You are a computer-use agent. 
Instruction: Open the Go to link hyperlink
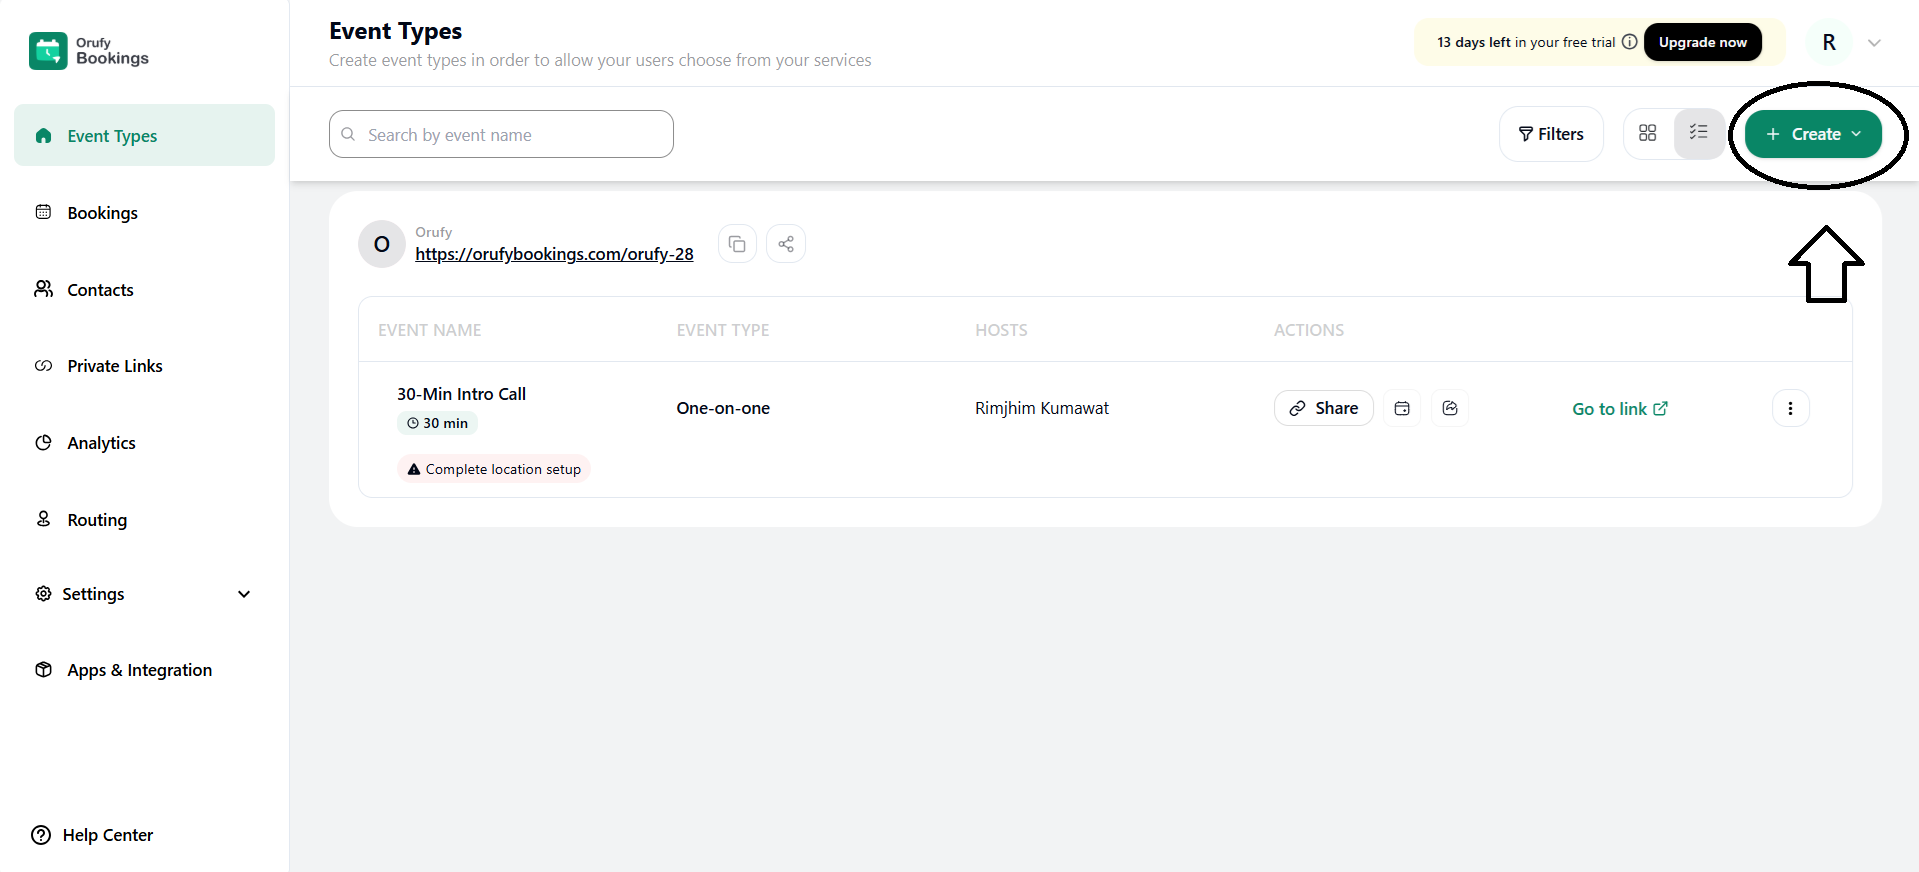[x=1619, y=409]
